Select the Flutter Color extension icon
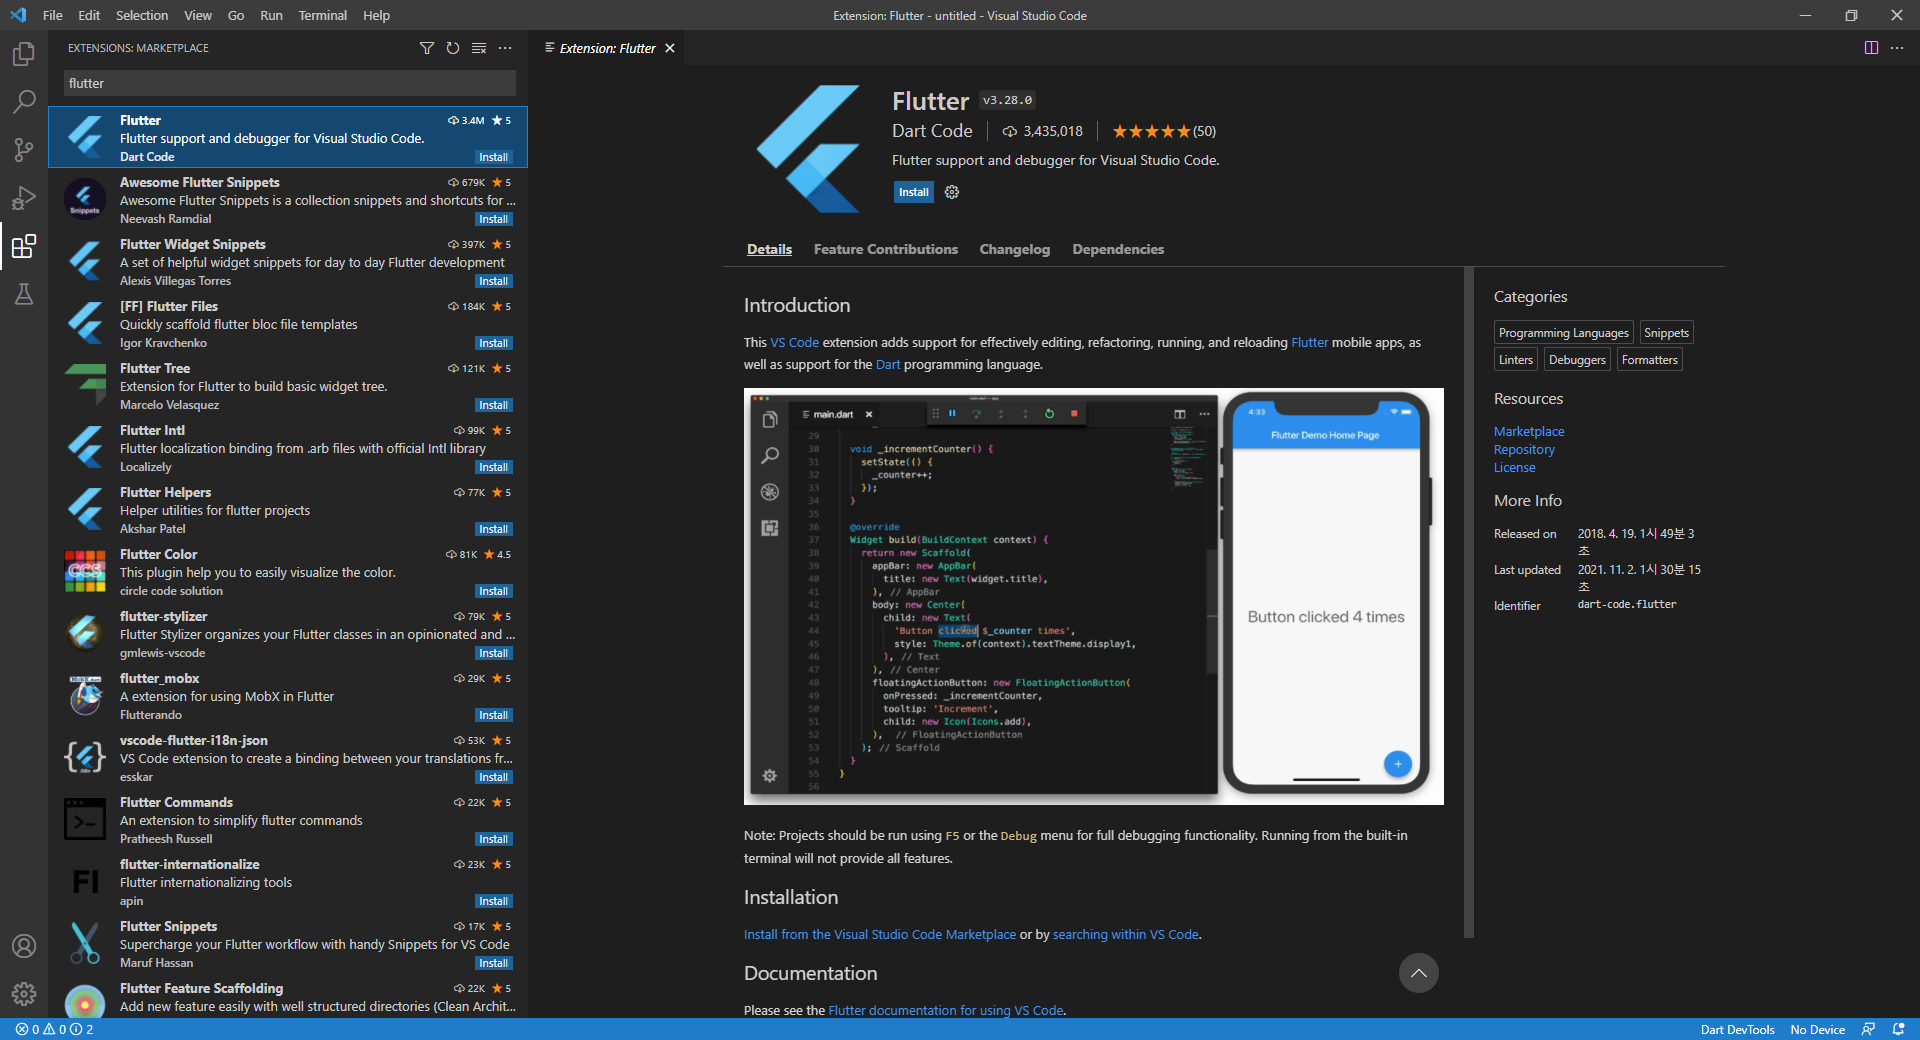1920x1040 pixels. click(x=85, y=572)
